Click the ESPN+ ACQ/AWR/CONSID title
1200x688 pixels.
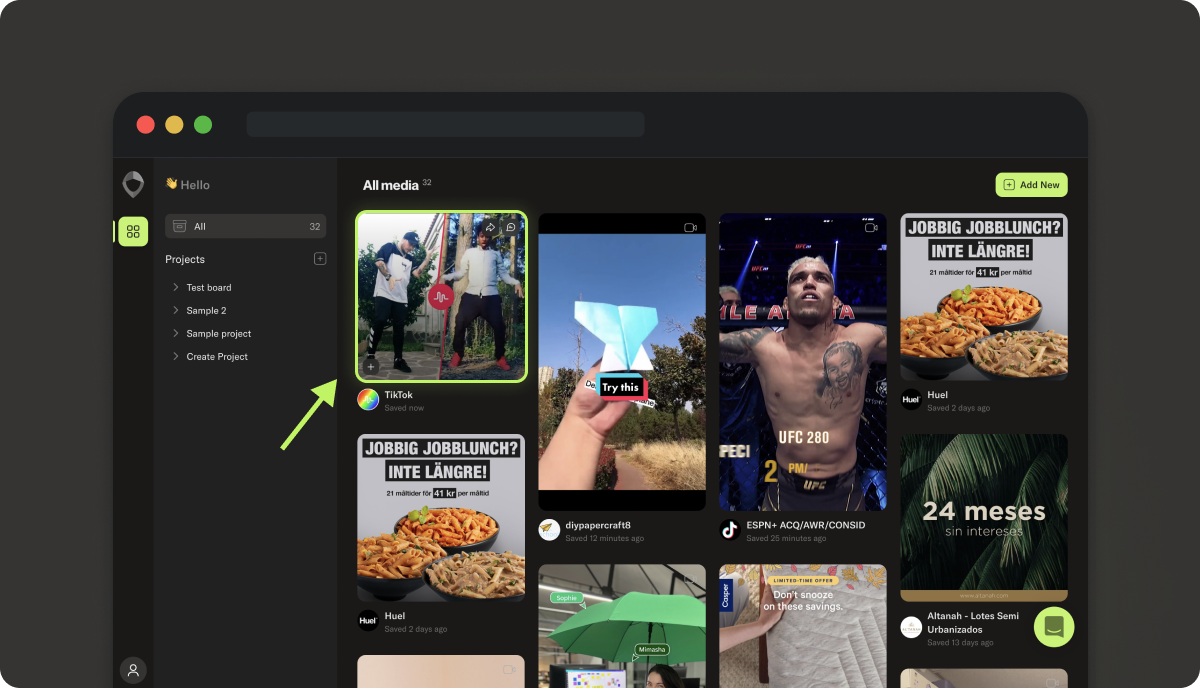[806, 525]
